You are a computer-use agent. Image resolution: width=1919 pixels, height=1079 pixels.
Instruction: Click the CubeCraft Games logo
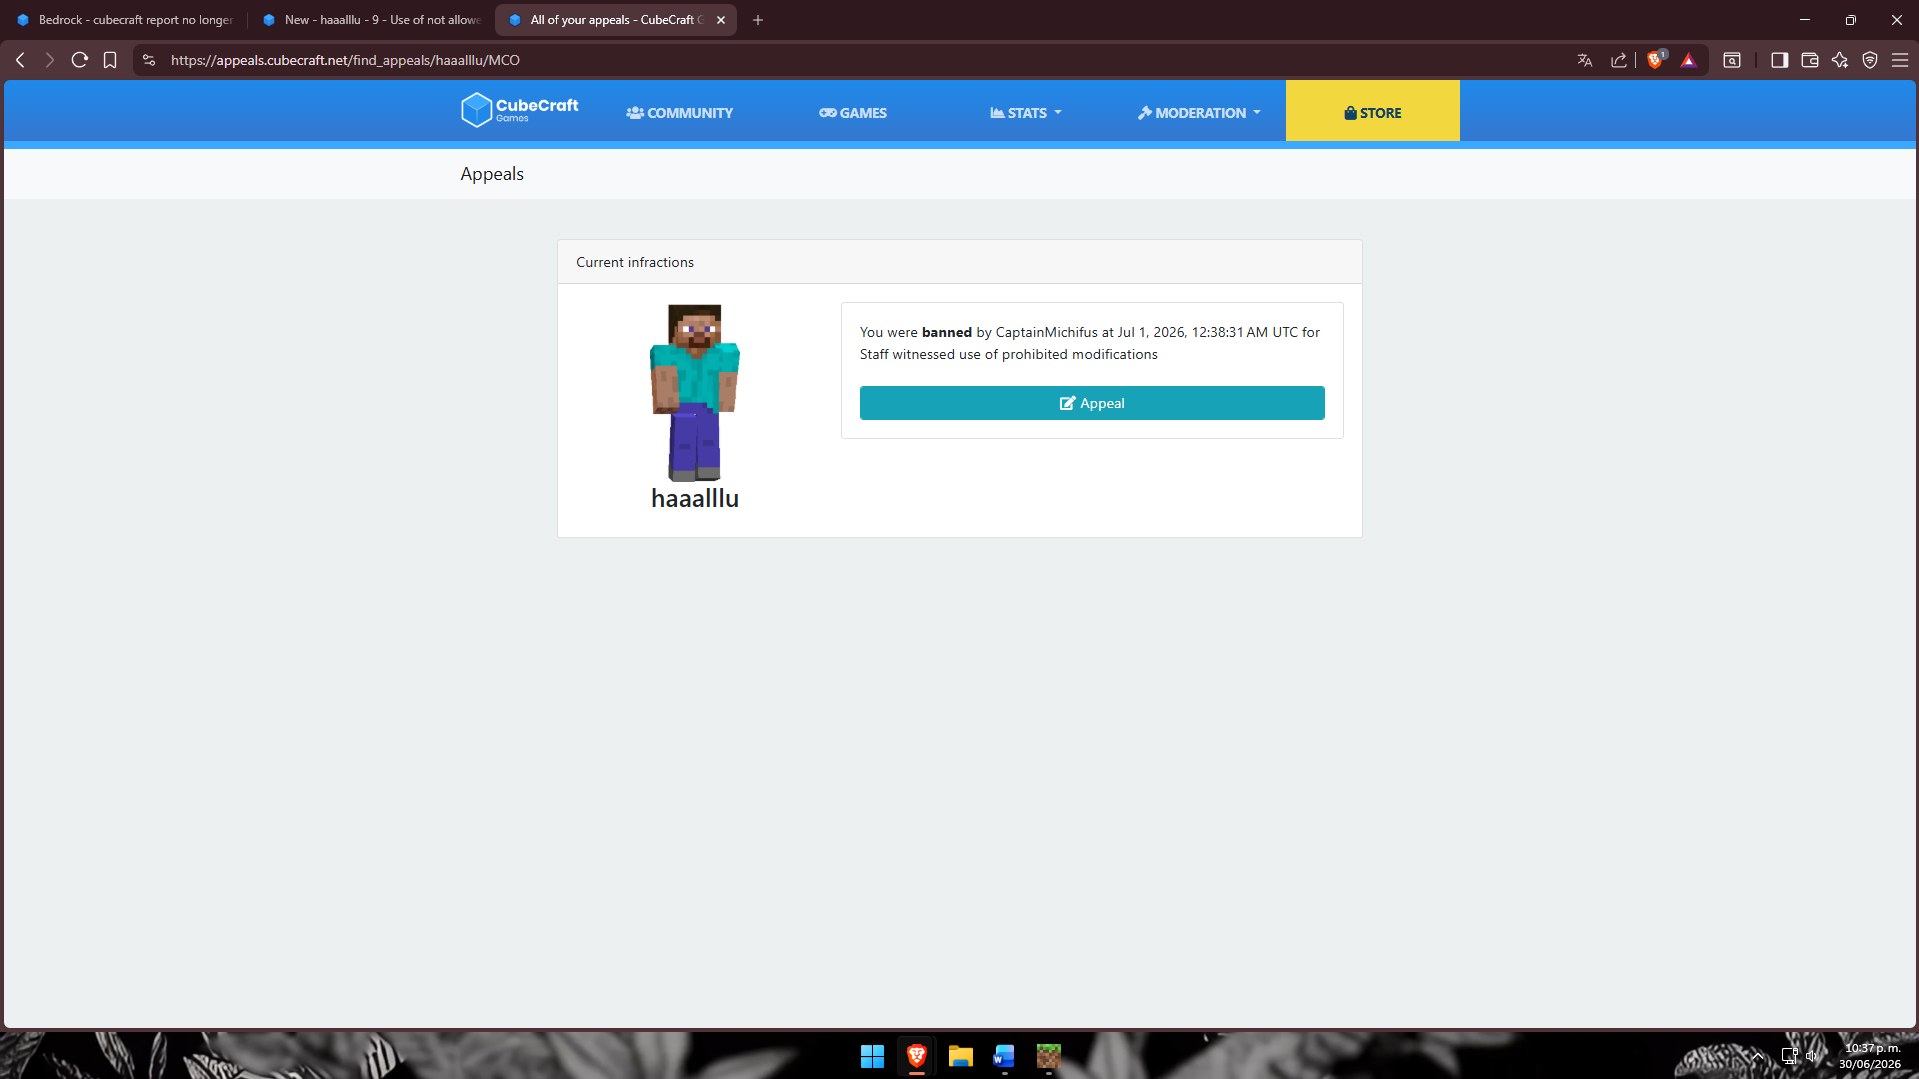click(x=519, y=110)
